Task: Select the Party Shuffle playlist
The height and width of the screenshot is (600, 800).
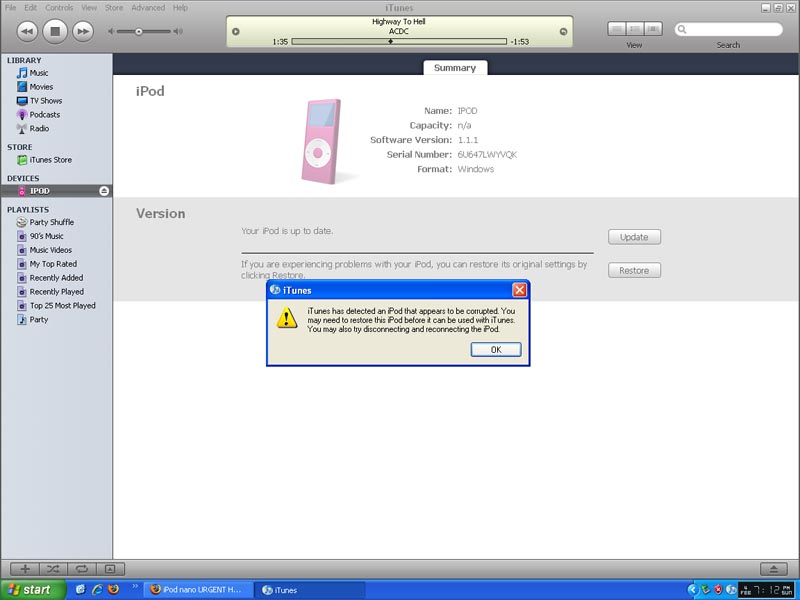Action: click(x=52, y=222)
